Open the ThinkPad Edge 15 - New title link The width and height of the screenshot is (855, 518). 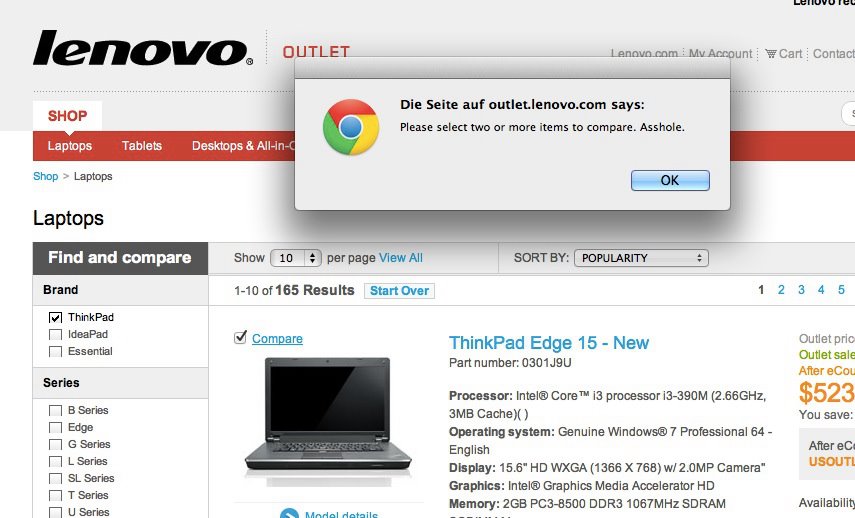(549, 343)
